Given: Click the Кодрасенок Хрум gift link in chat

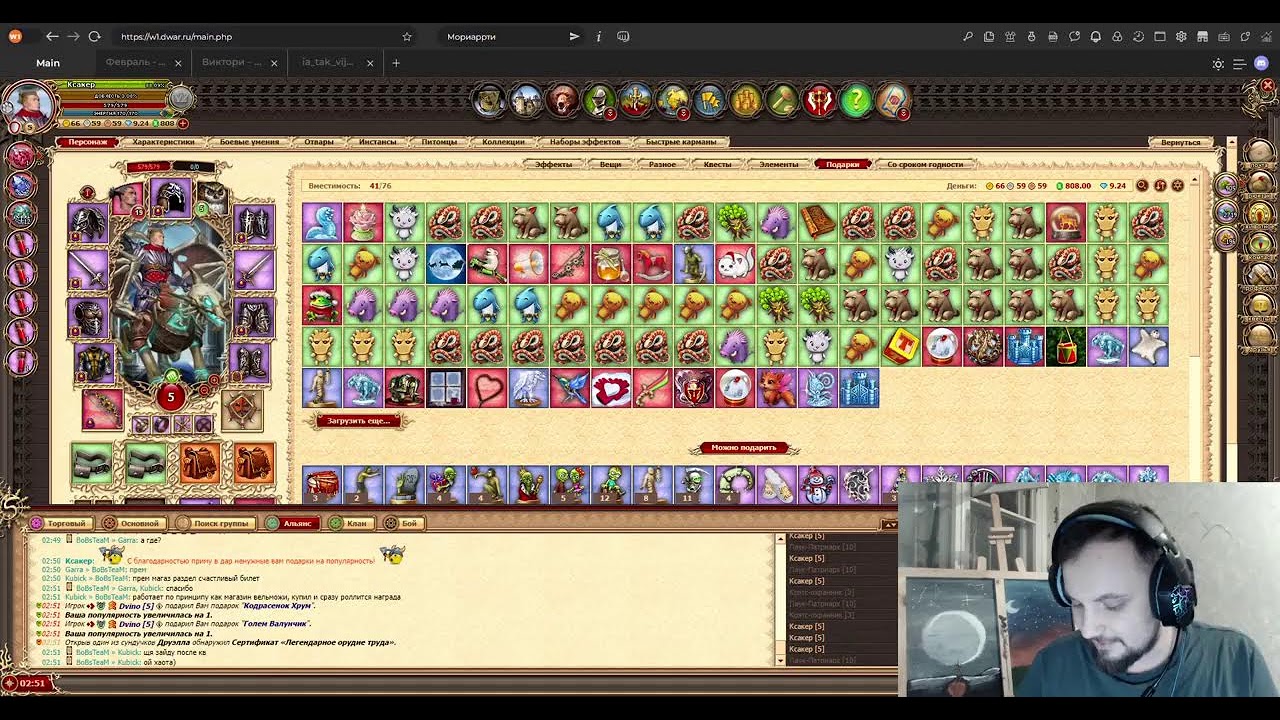Looking at the screenshot, I should tap(279, 606).
